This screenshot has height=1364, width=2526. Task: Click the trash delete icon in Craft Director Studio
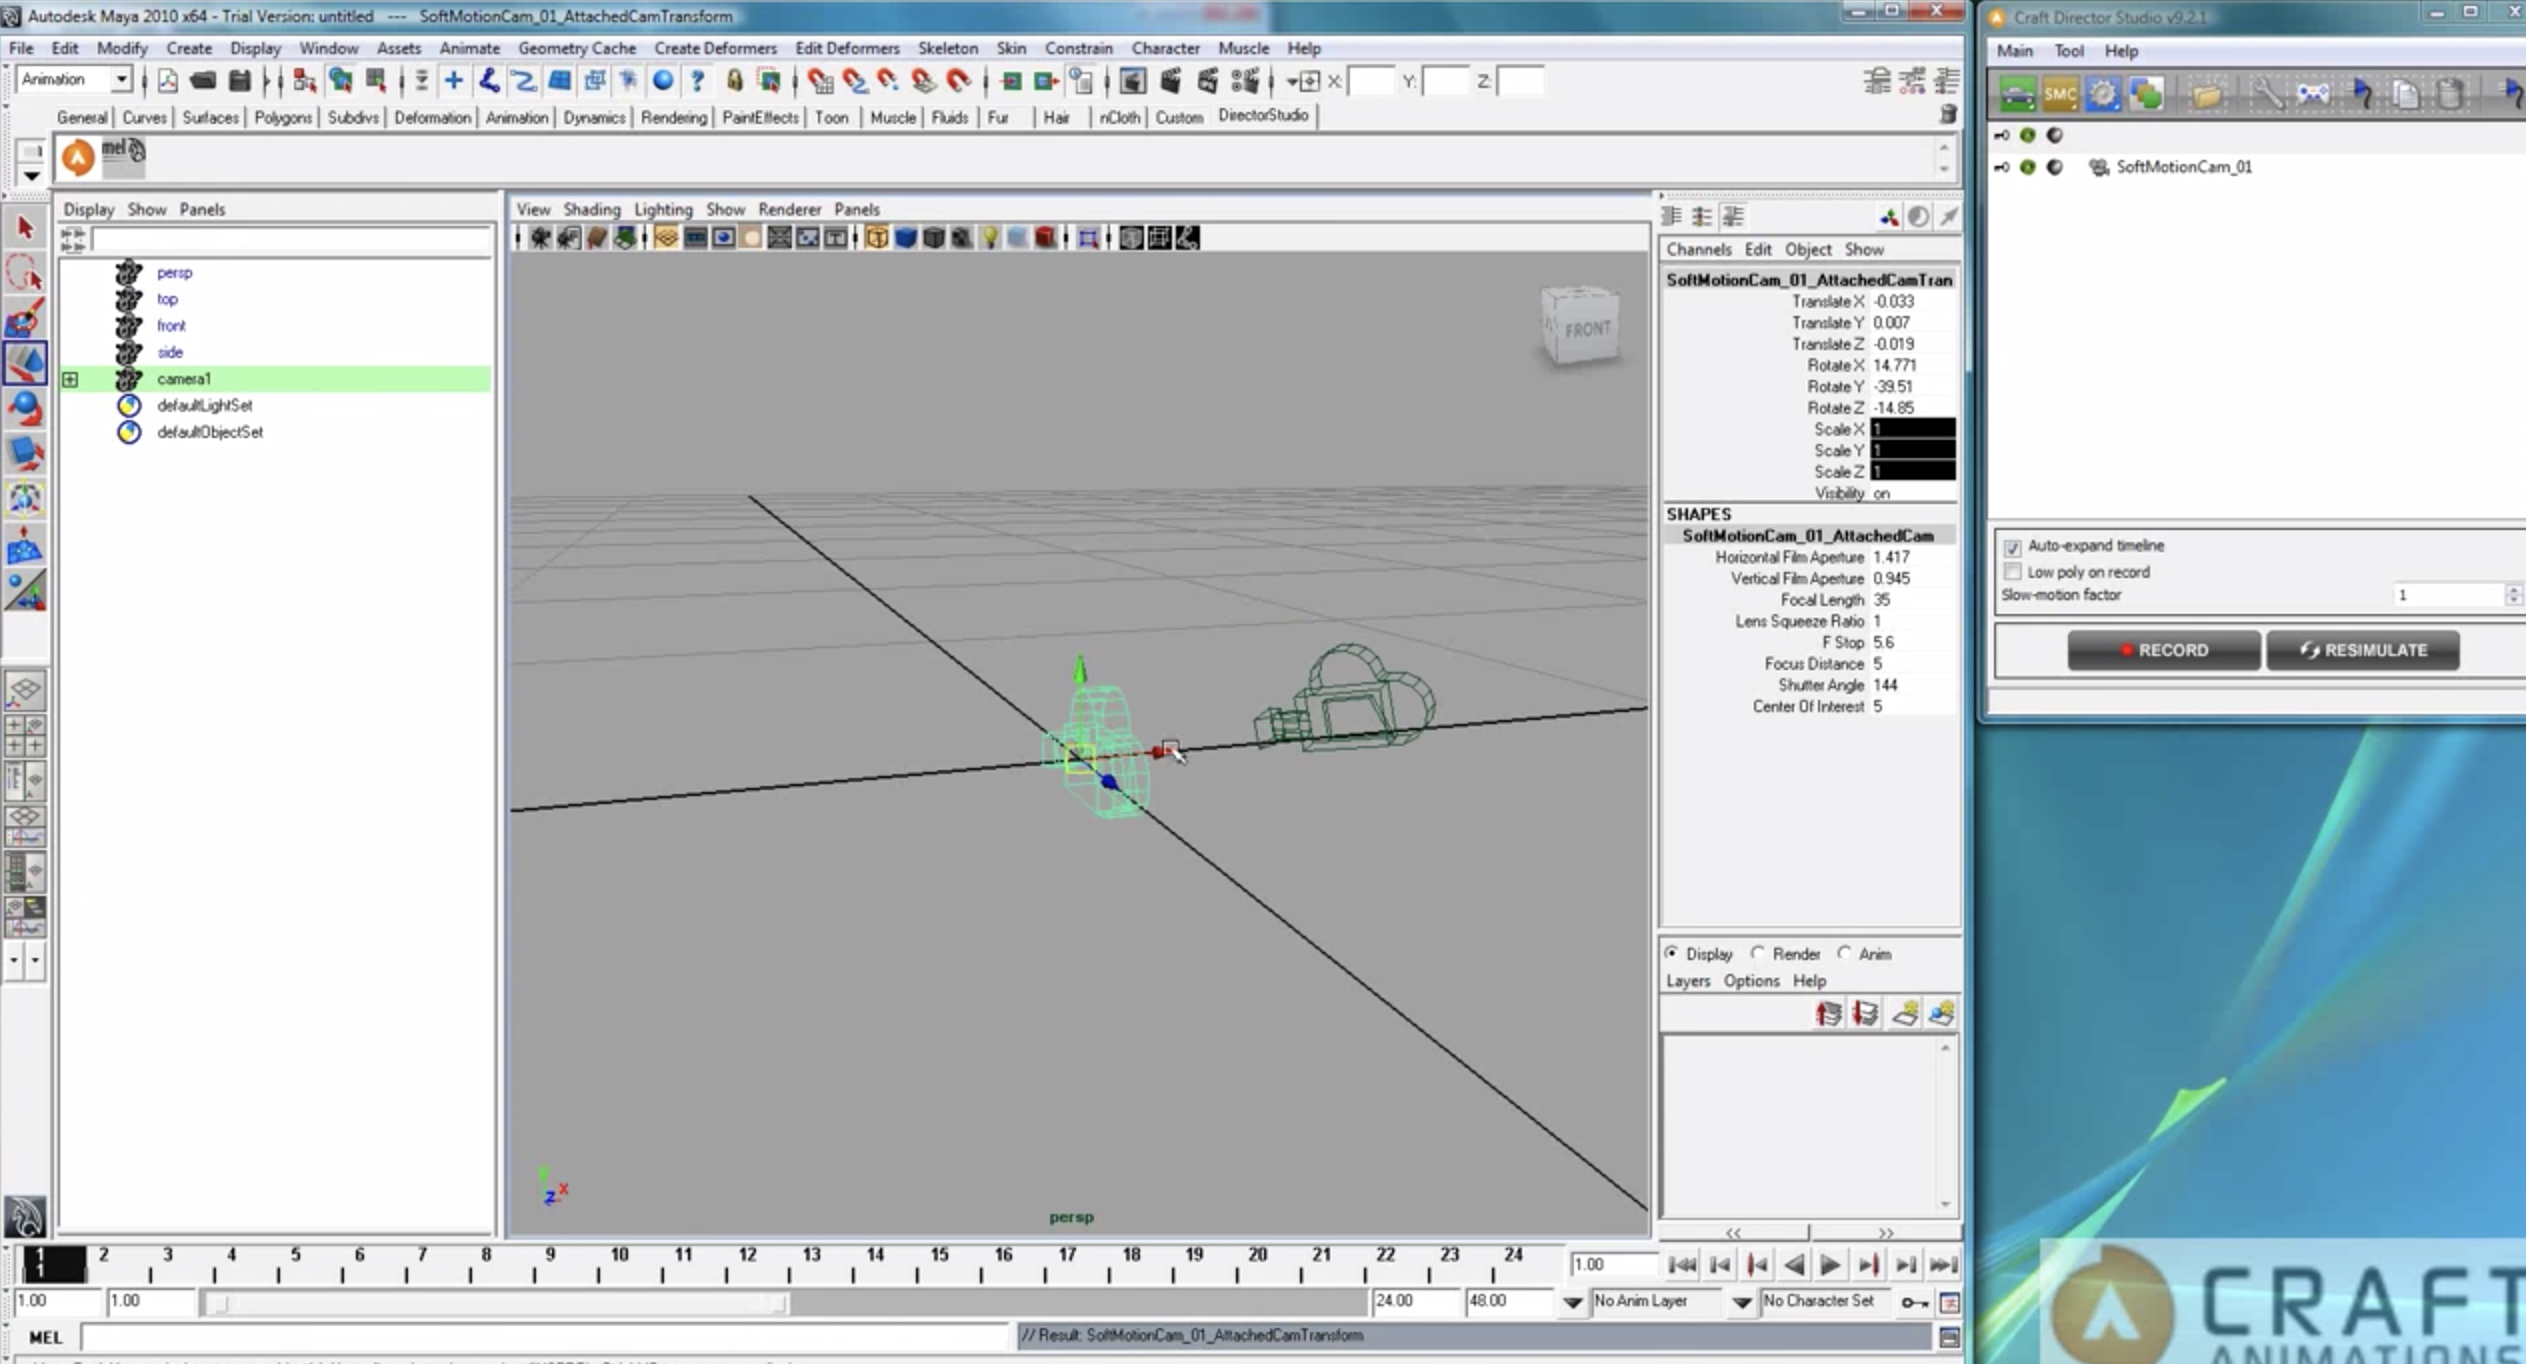[x=2447, y=92]
